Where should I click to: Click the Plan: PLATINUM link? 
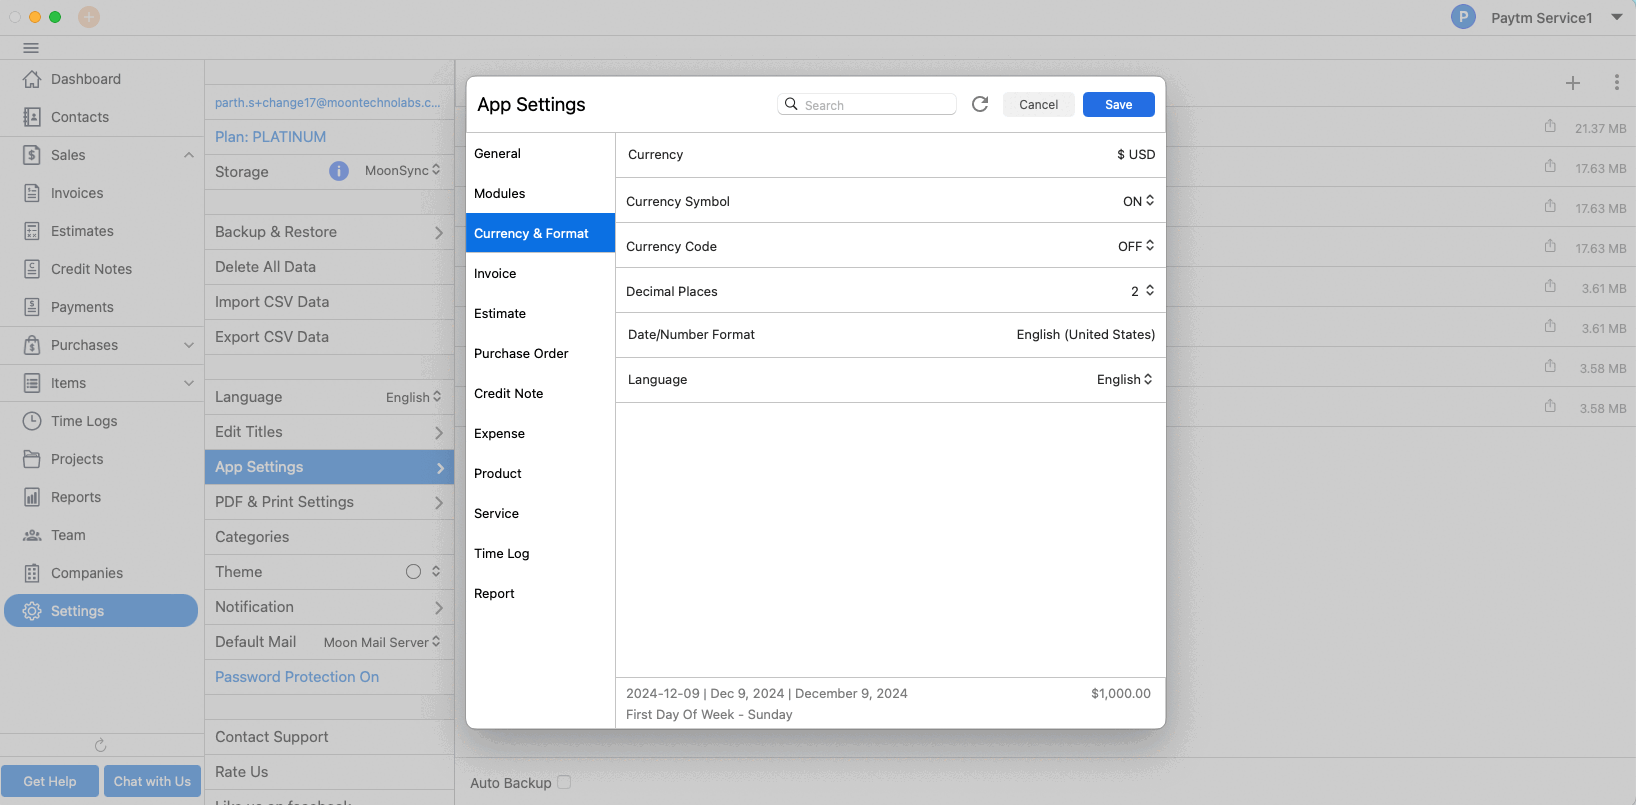270,137
